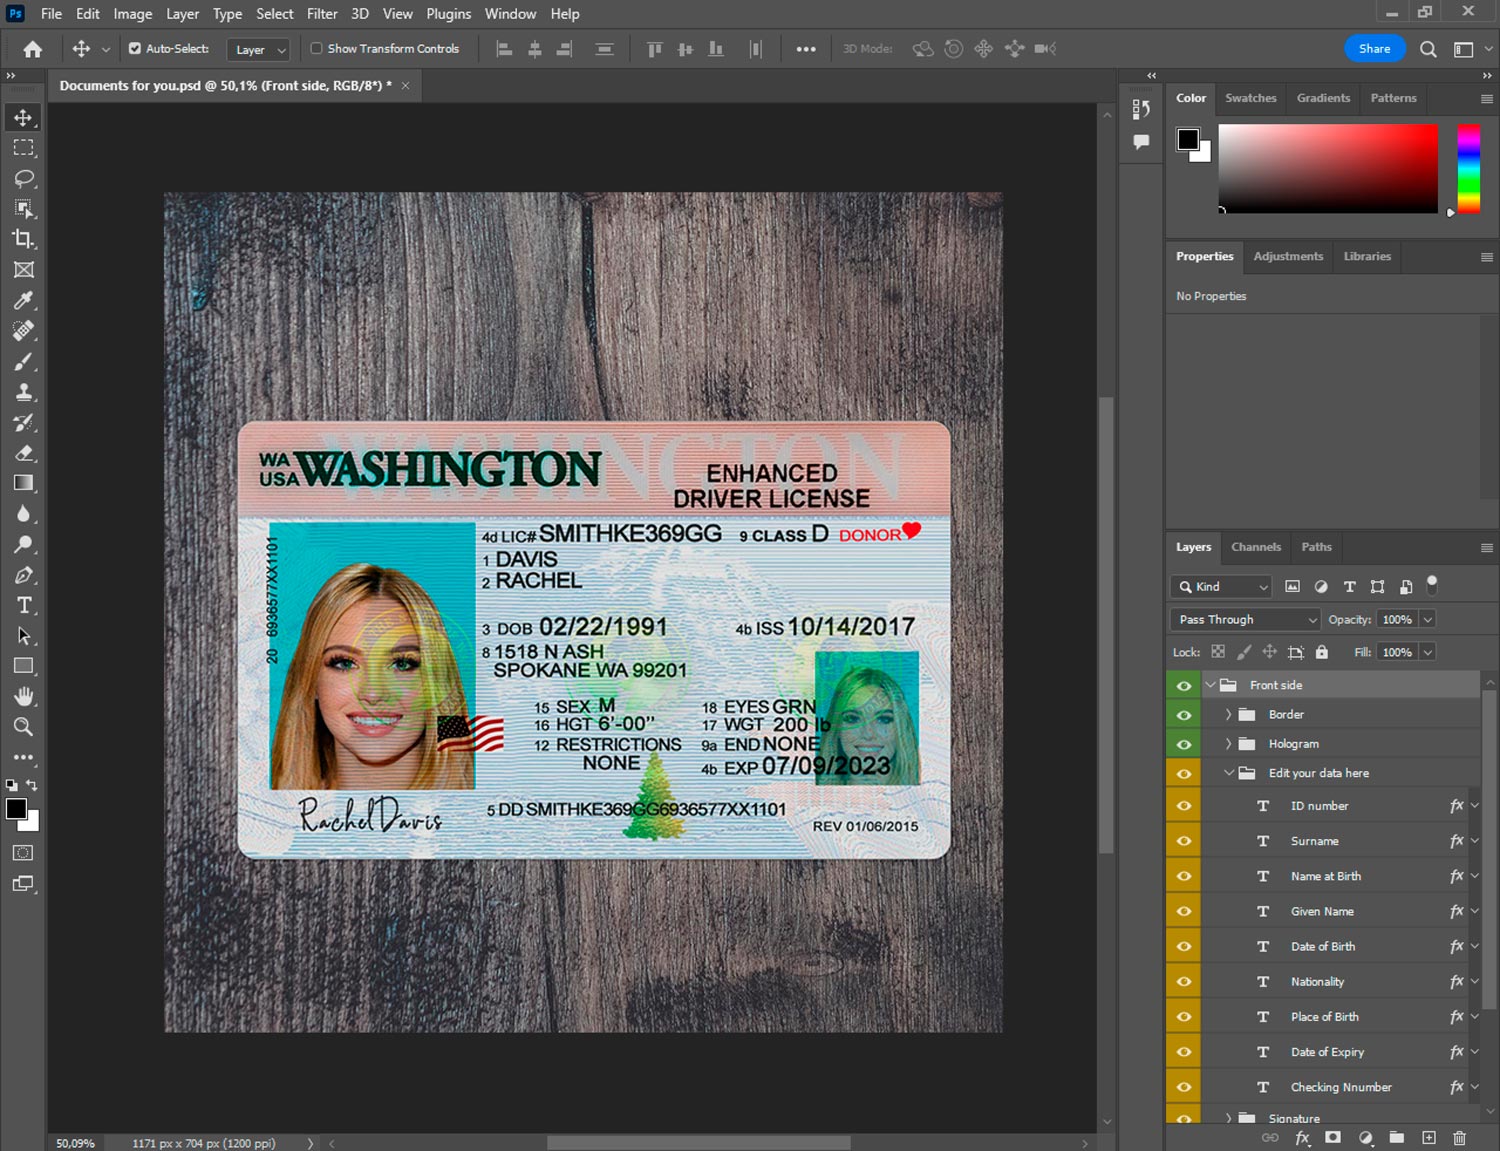Click the delete layer trash icon

coord(1459,1138)
